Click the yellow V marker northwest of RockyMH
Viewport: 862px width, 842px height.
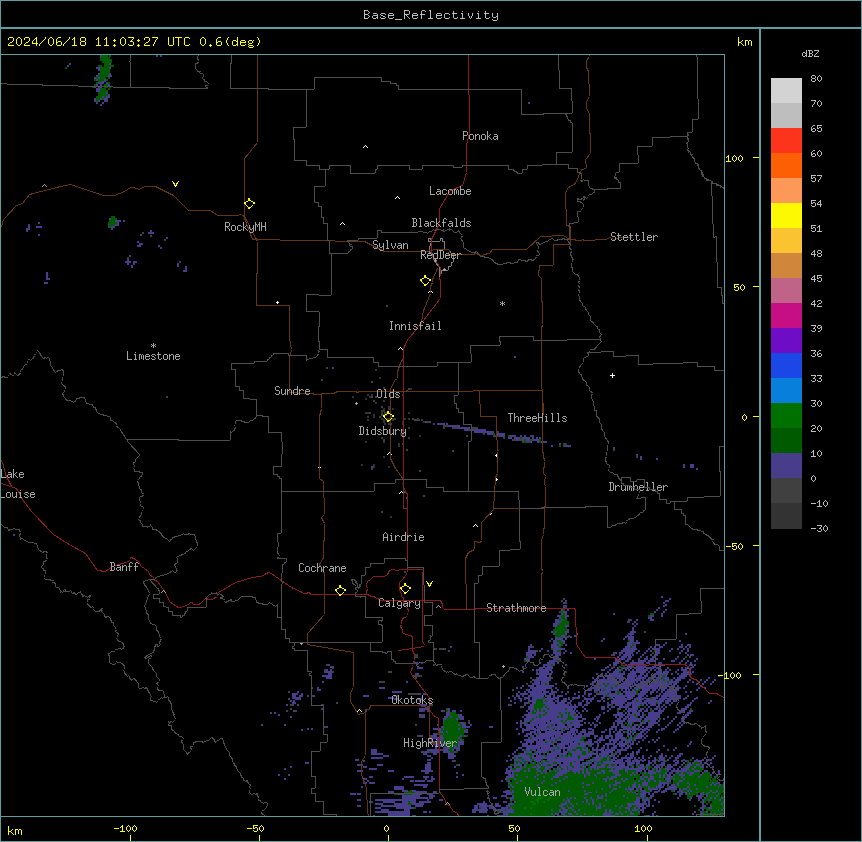175,184
